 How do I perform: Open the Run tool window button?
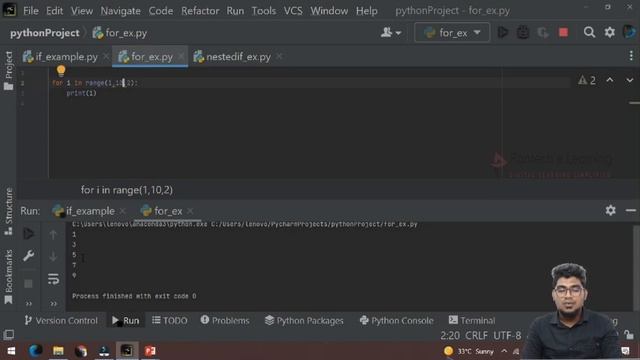[125, 321]
